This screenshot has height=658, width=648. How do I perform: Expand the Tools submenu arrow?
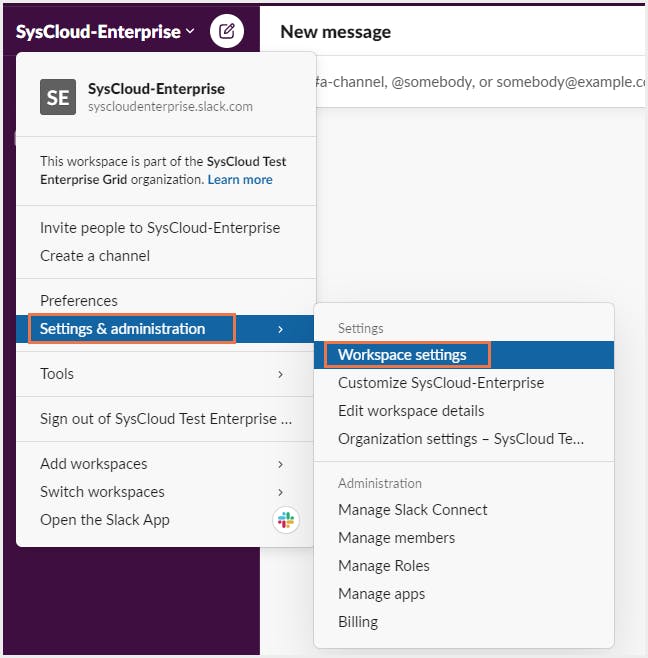tap(280, 374)
